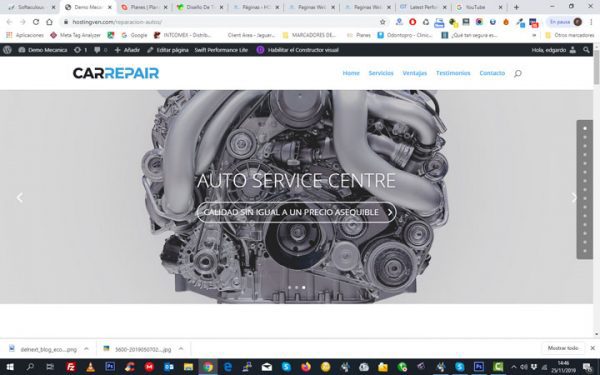This screenshot has width=600, height=375.
Task: Click Editar página in the admin bar
Action: click(x=168, y=50)
